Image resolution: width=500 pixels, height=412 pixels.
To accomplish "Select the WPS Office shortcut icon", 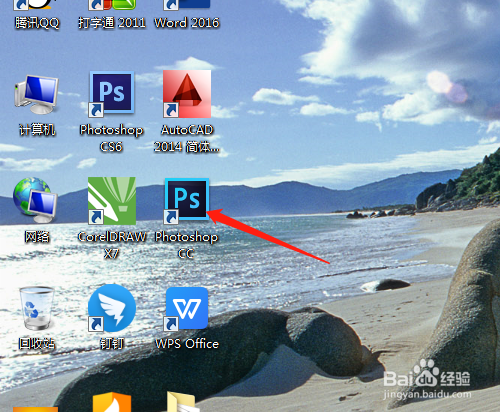I will (187, 308).
